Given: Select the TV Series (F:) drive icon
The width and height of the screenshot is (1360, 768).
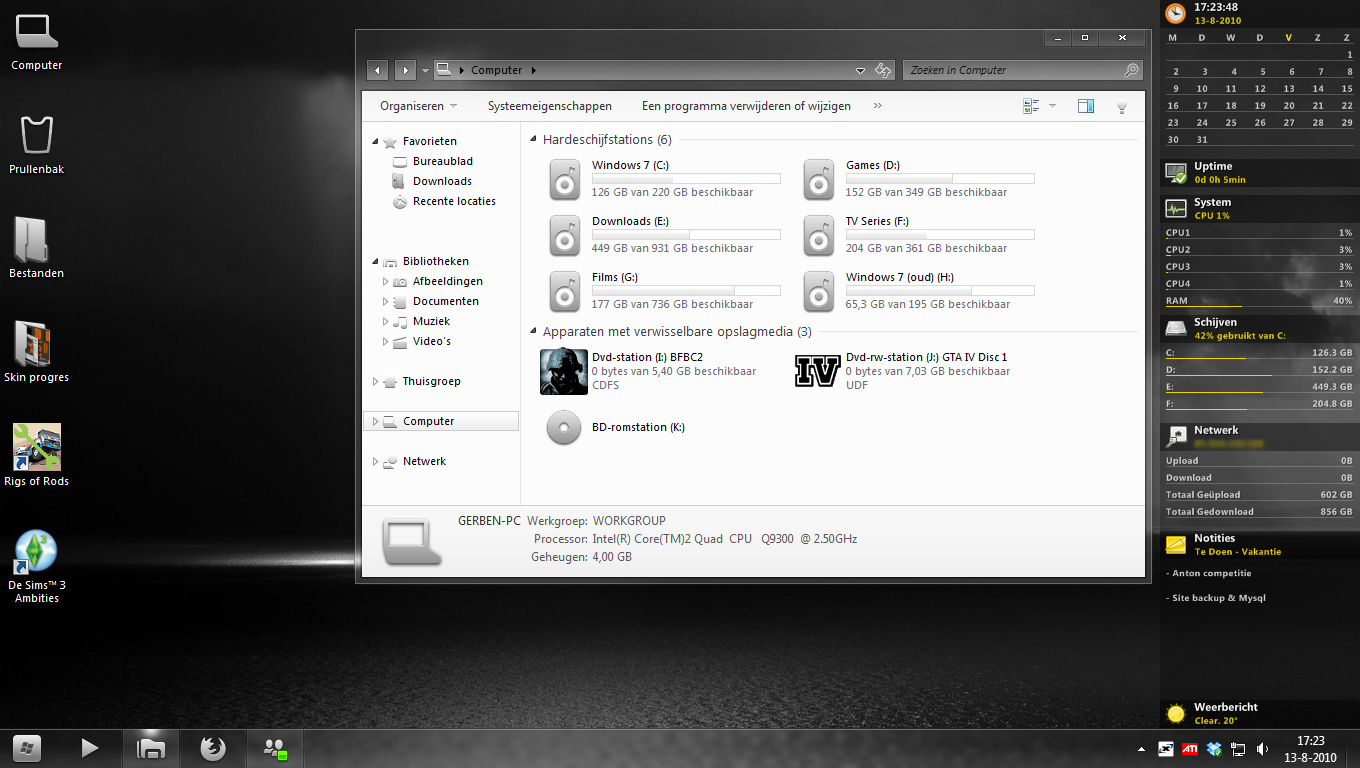Looking at the screenshot, I should pos(819,236).
